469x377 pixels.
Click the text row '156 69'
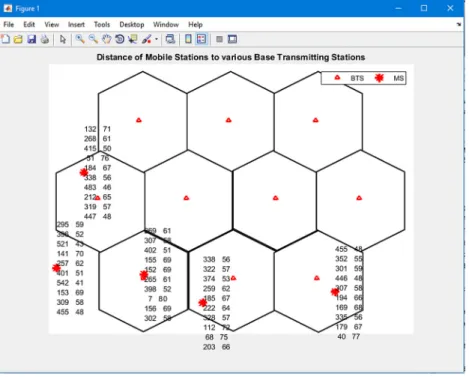point(158,309)
